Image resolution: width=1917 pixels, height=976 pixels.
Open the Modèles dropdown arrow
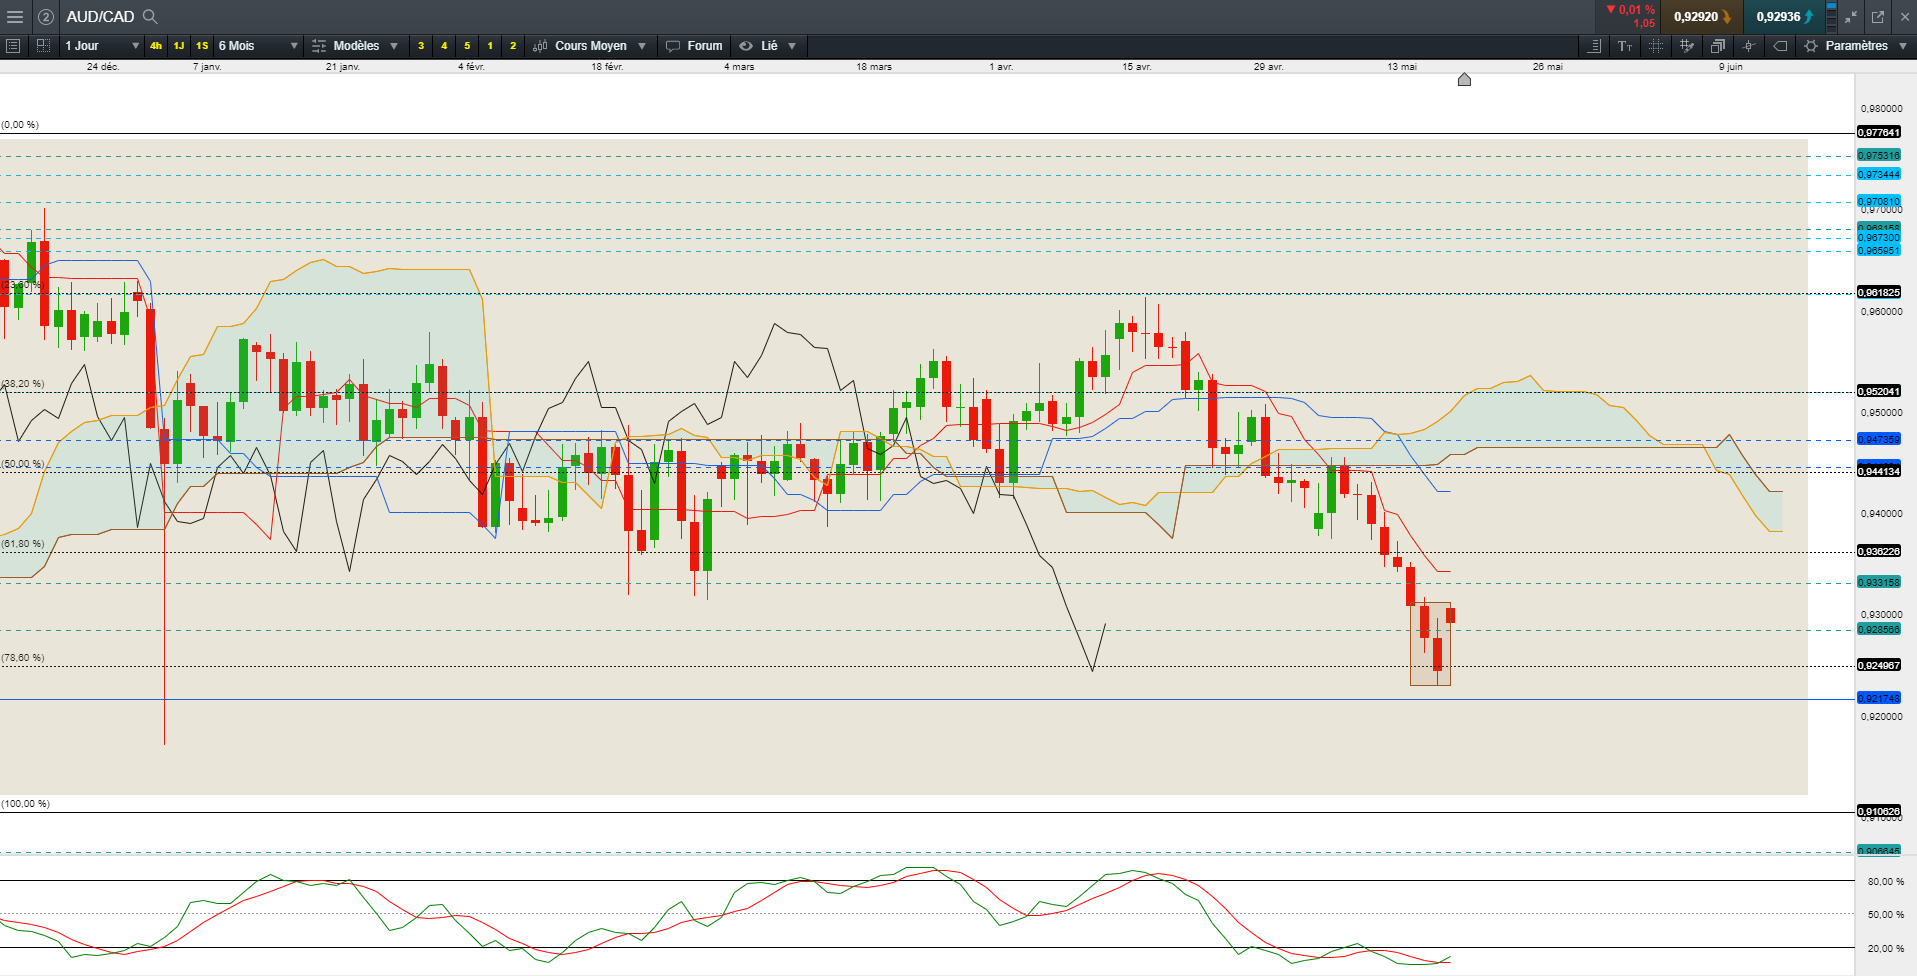pyautogui.click(x=394, y=46)
